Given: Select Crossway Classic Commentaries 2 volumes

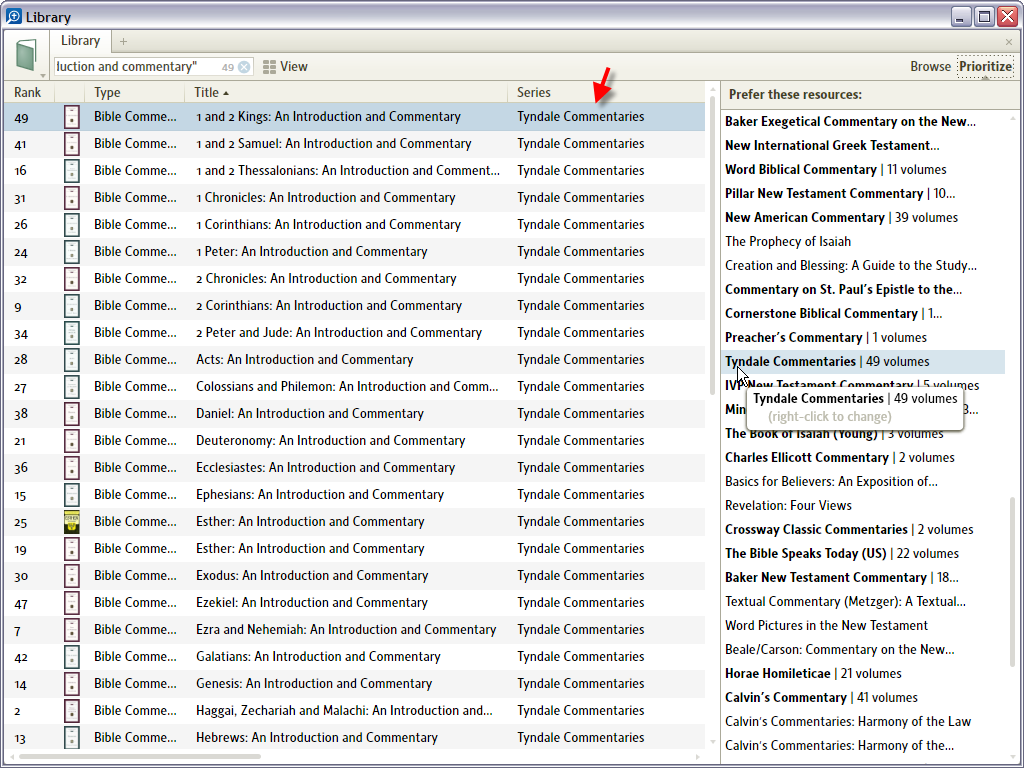Looking at the screenshot, I should point(849,530).
